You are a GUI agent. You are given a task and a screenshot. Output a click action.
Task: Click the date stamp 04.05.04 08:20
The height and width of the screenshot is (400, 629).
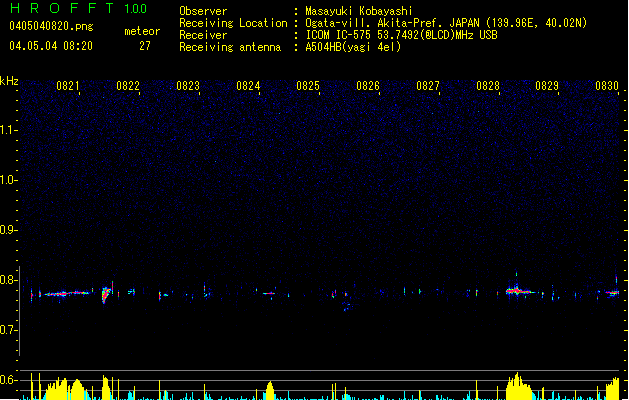point(51,46)
